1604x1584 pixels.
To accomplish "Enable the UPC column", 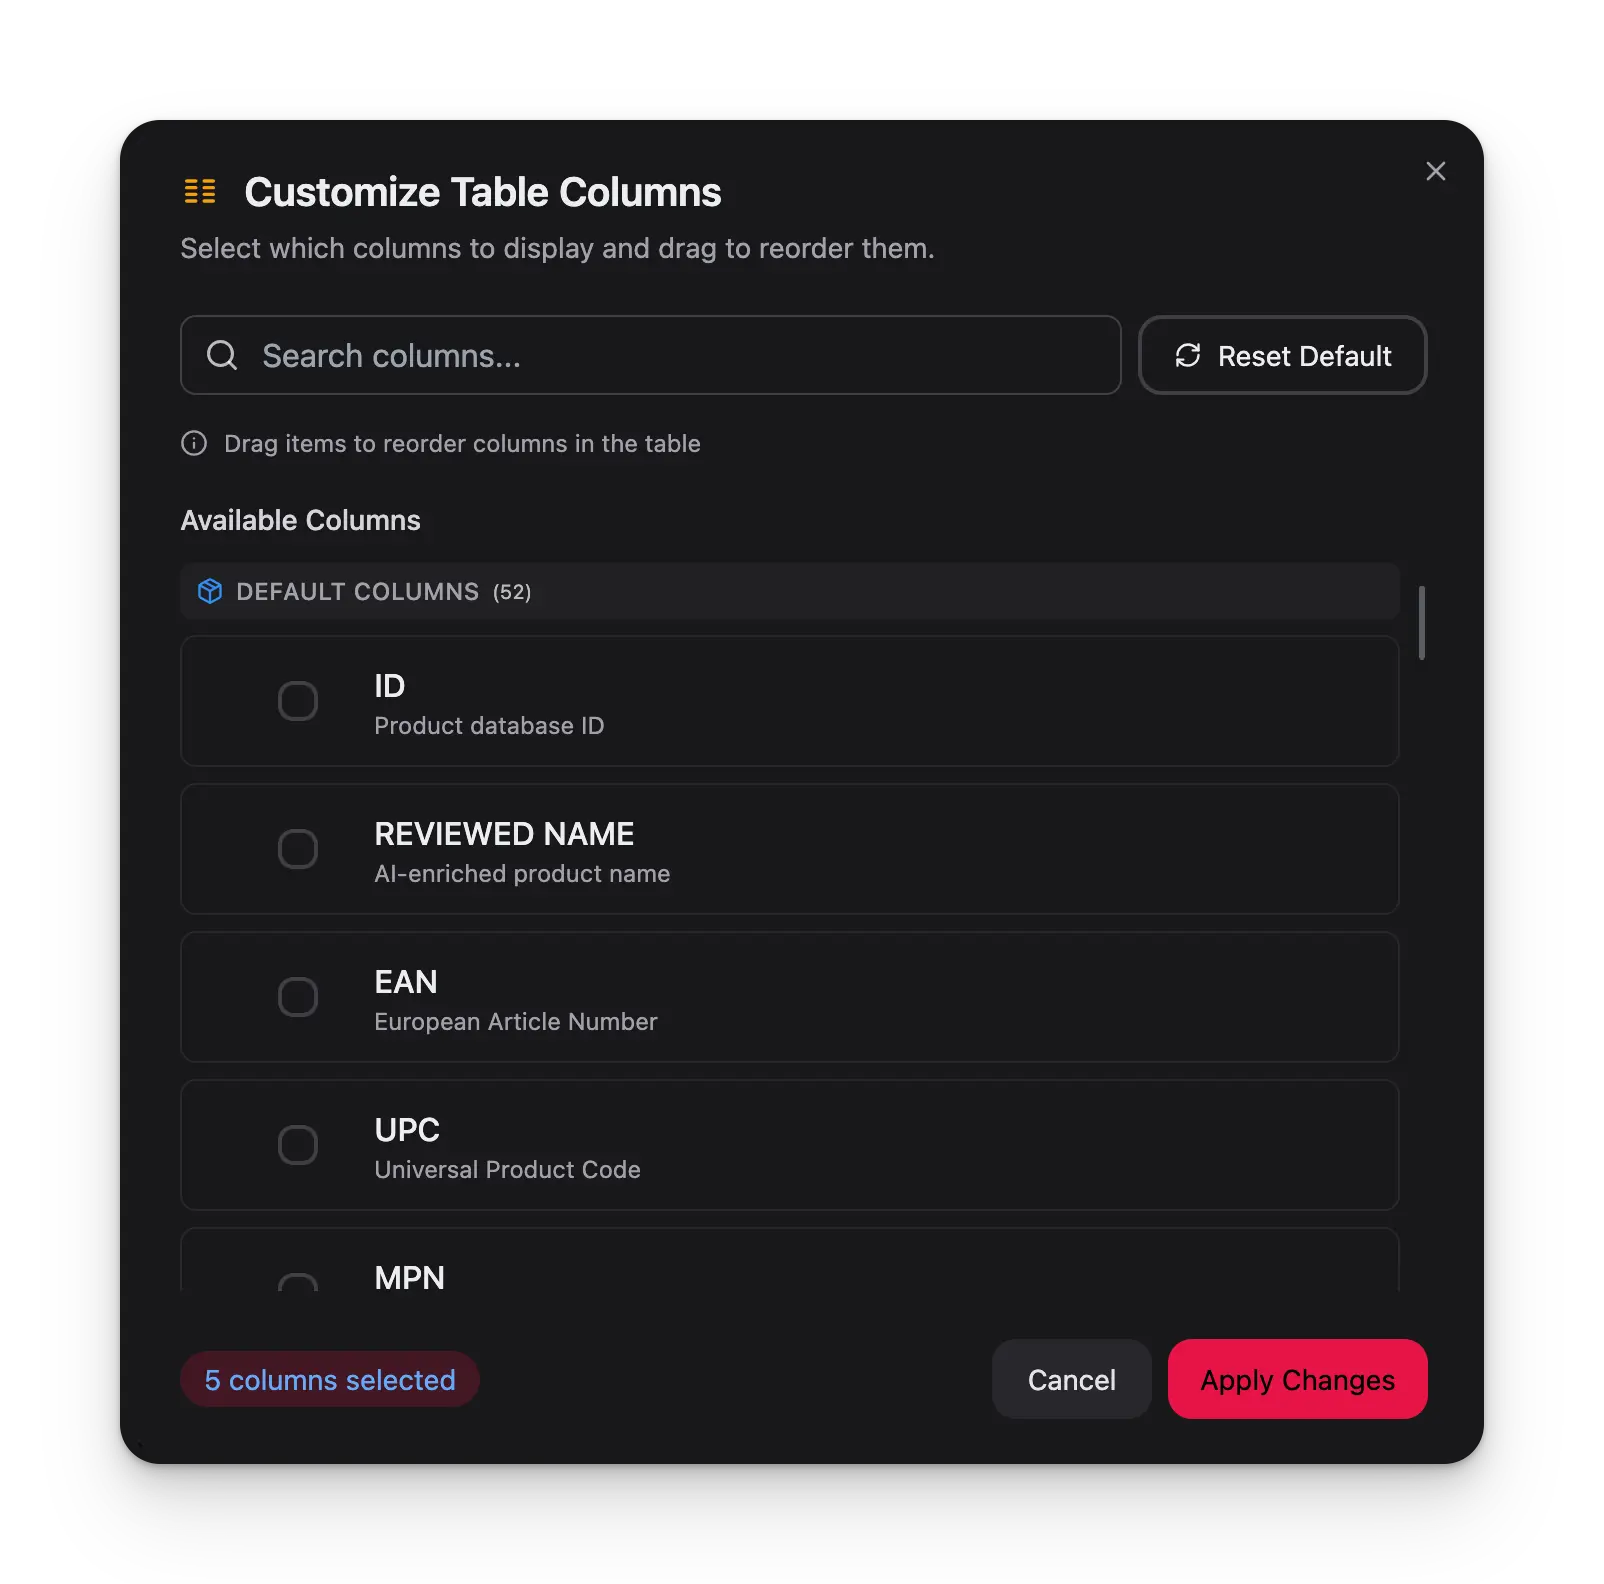I will (298, 1145).
